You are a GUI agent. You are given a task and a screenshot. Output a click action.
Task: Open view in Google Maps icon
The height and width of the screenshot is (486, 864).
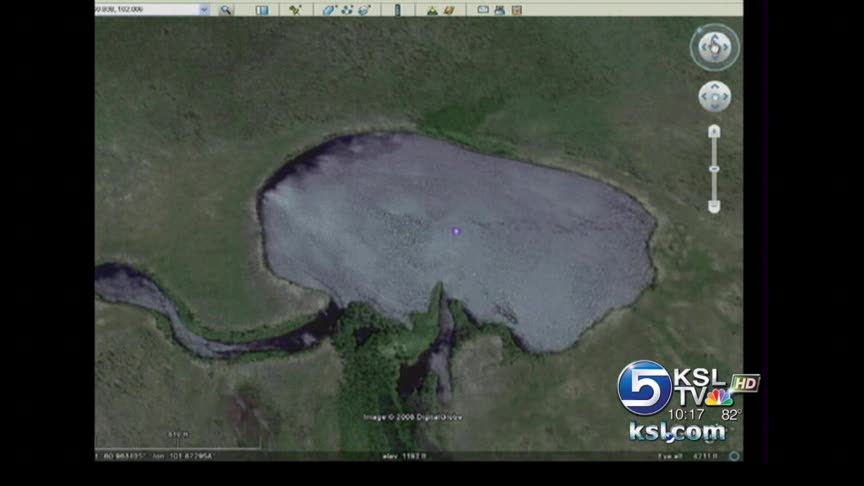click(x=517, y=9)
